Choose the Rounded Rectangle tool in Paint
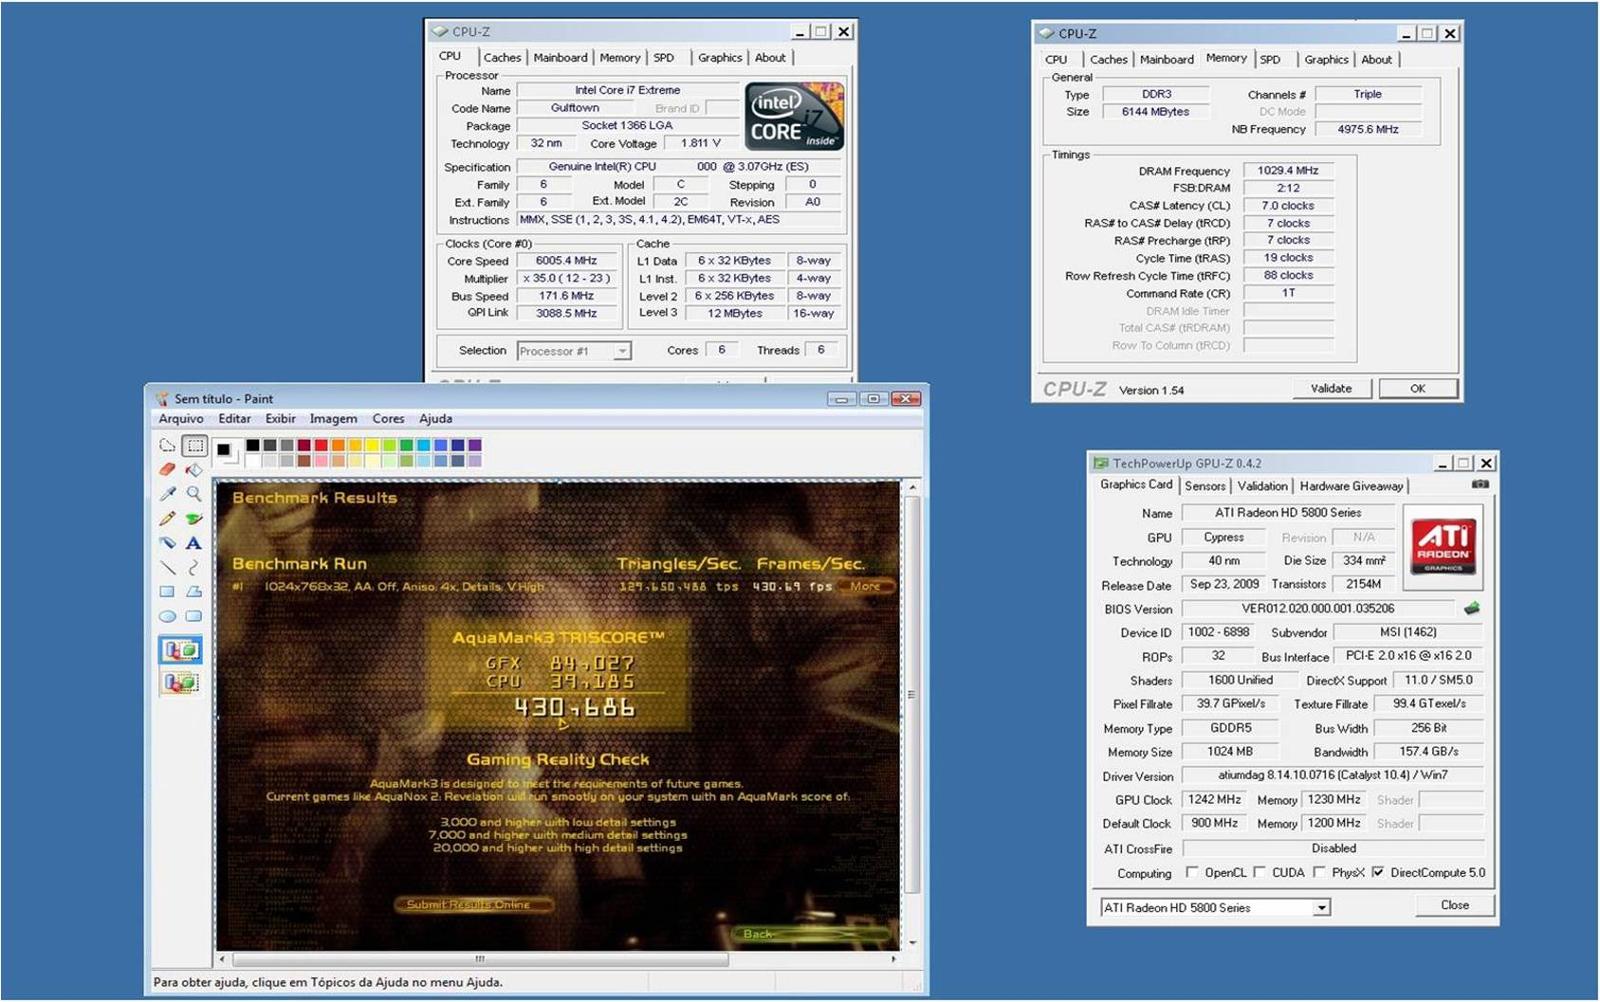This screenshot has width=1600, height=1002. tap(194, 616)
